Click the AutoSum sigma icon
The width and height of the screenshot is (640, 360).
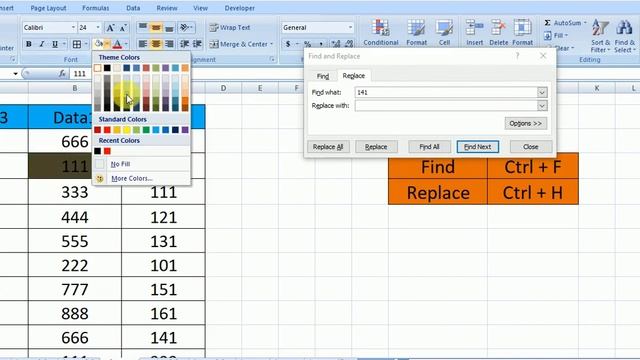click(548, 23)
